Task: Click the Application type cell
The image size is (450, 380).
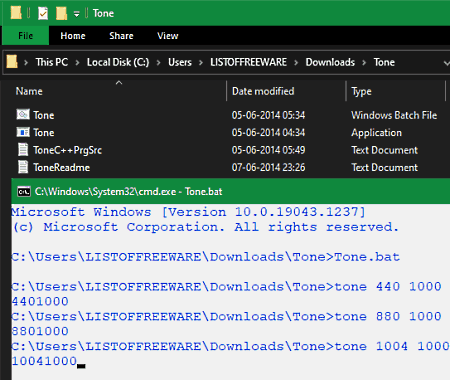Action: [x=376, y=133]
